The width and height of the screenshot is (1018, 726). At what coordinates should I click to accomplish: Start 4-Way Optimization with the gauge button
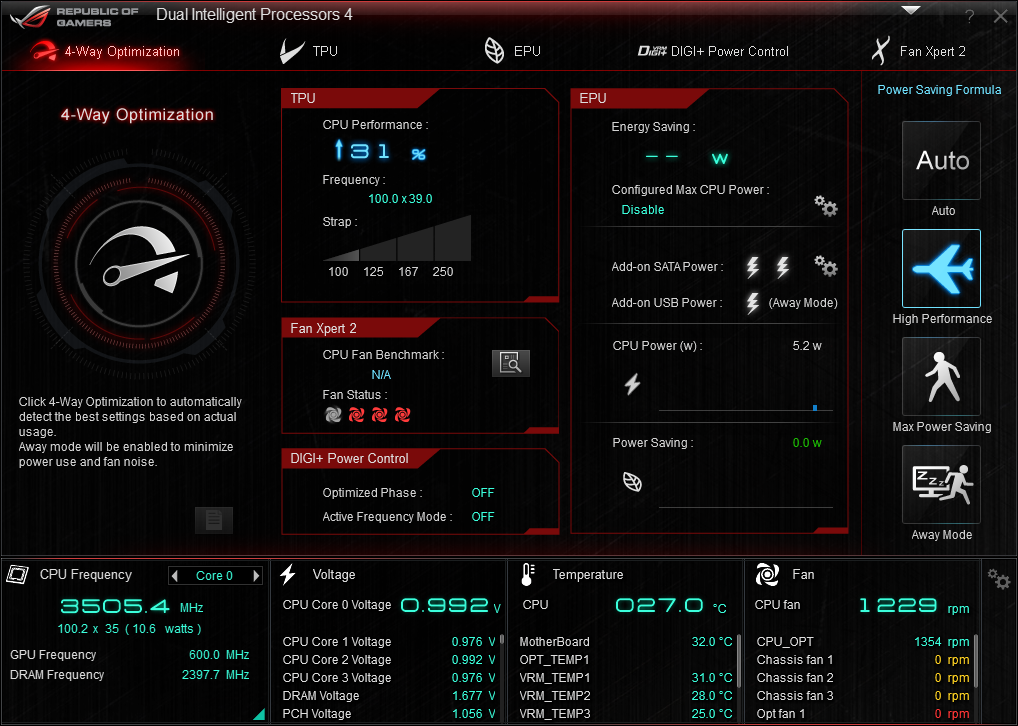coord(139,264)
